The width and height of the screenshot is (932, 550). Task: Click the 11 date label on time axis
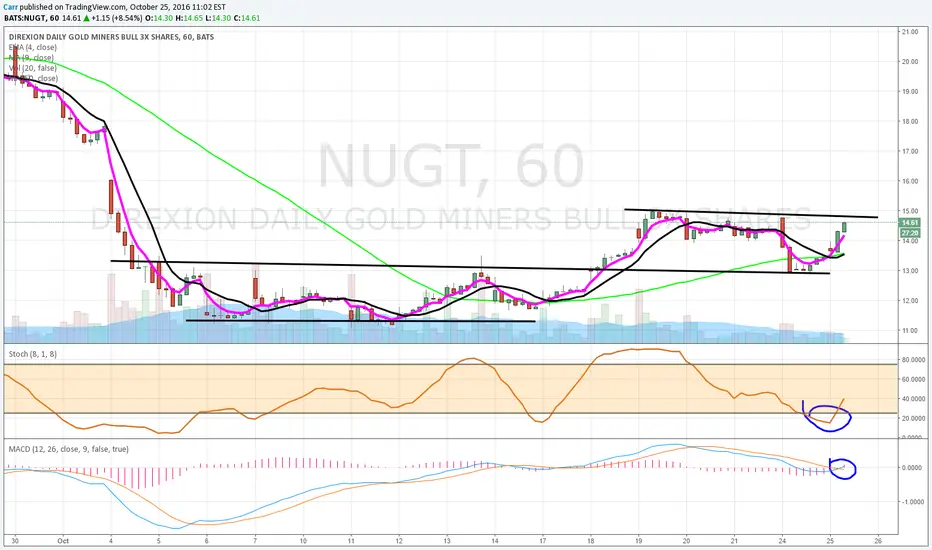pyautogui.click(x=351, y=541)
